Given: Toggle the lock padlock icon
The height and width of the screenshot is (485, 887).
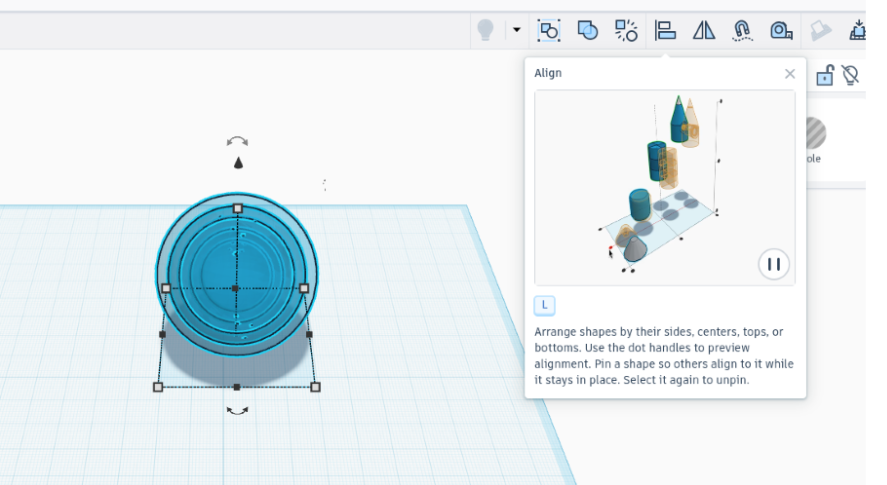Looking at the screenshot, I should (x=825, y=75).
